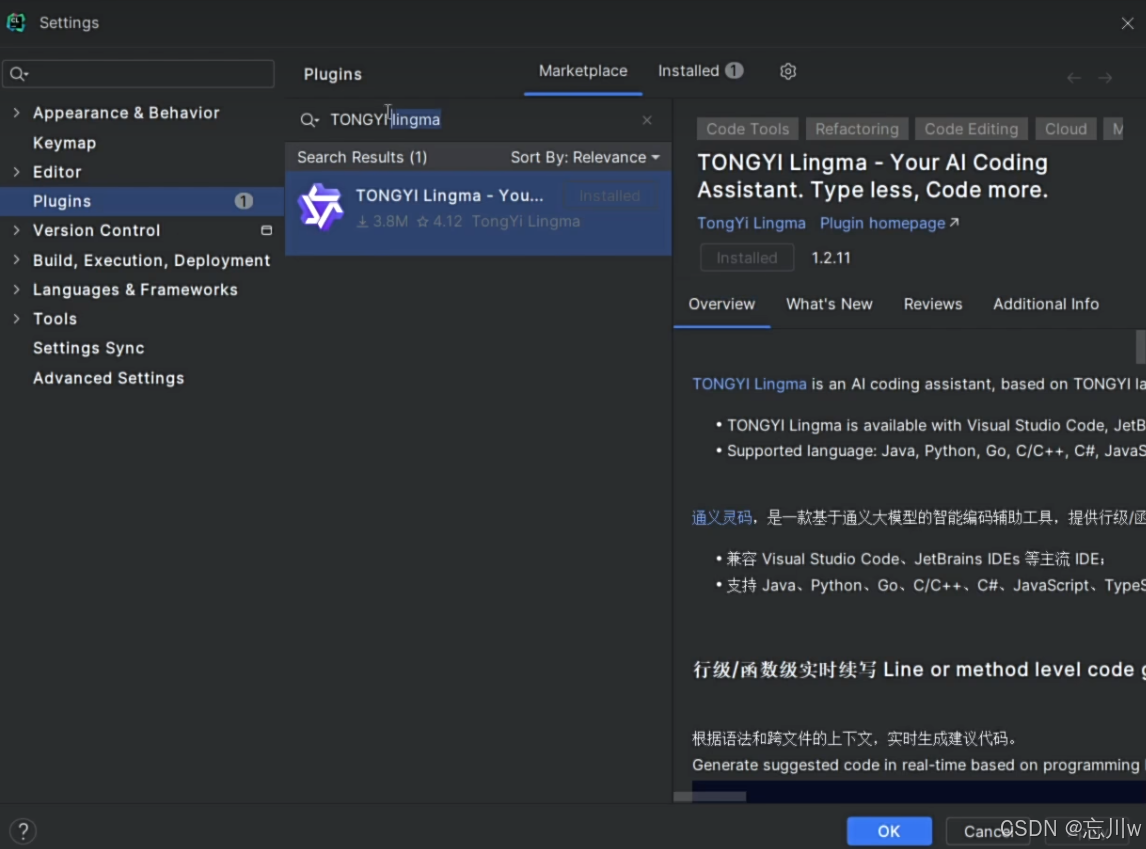Open the Plugin homepage link

point(889,224)
